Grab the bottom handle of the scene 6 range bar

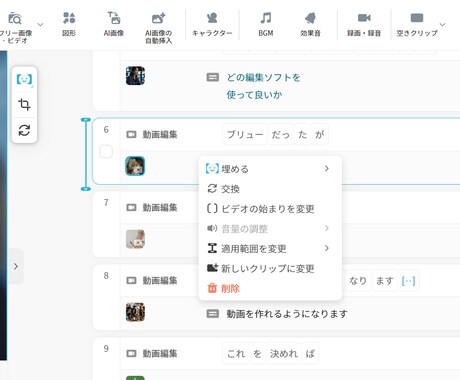86,189
